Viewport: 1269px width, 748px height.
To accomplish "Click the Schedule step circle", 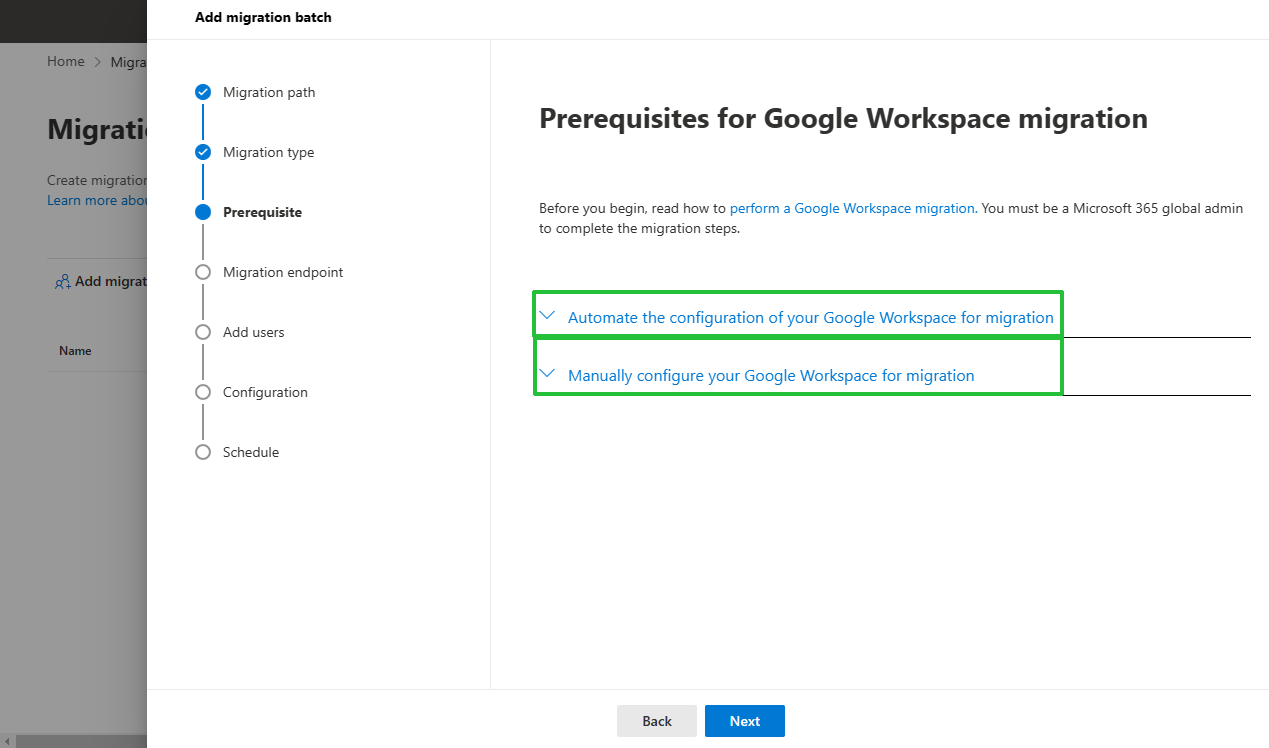I will tap(203, 452).
